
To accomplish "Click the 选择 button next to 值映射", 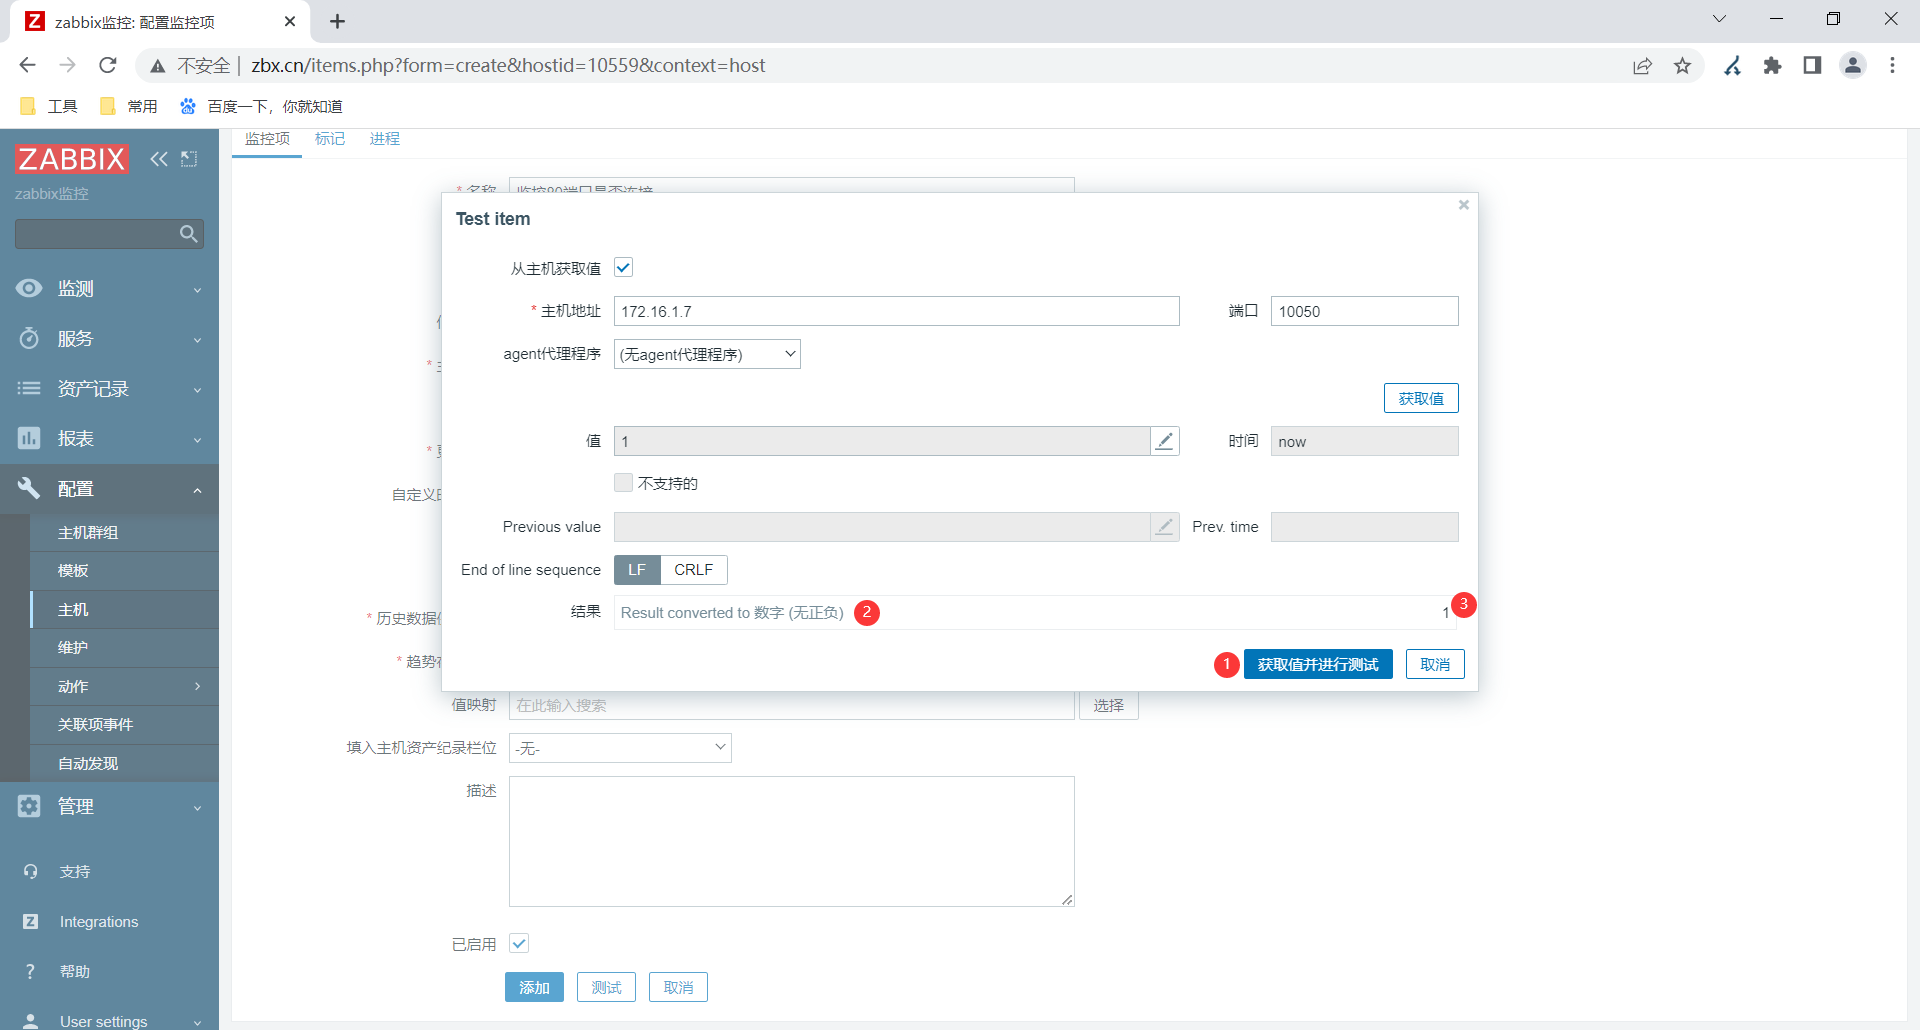I will click(1109, 705).
